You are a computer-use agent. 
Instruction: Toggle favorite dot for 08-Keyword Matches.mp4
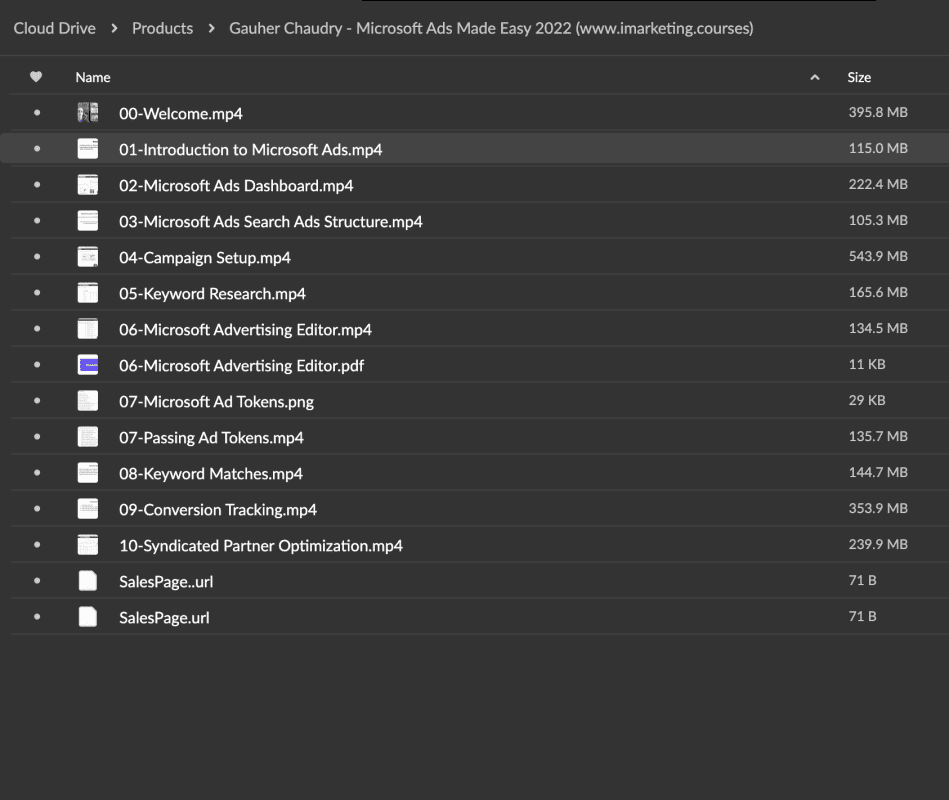(x=37, y=473)
